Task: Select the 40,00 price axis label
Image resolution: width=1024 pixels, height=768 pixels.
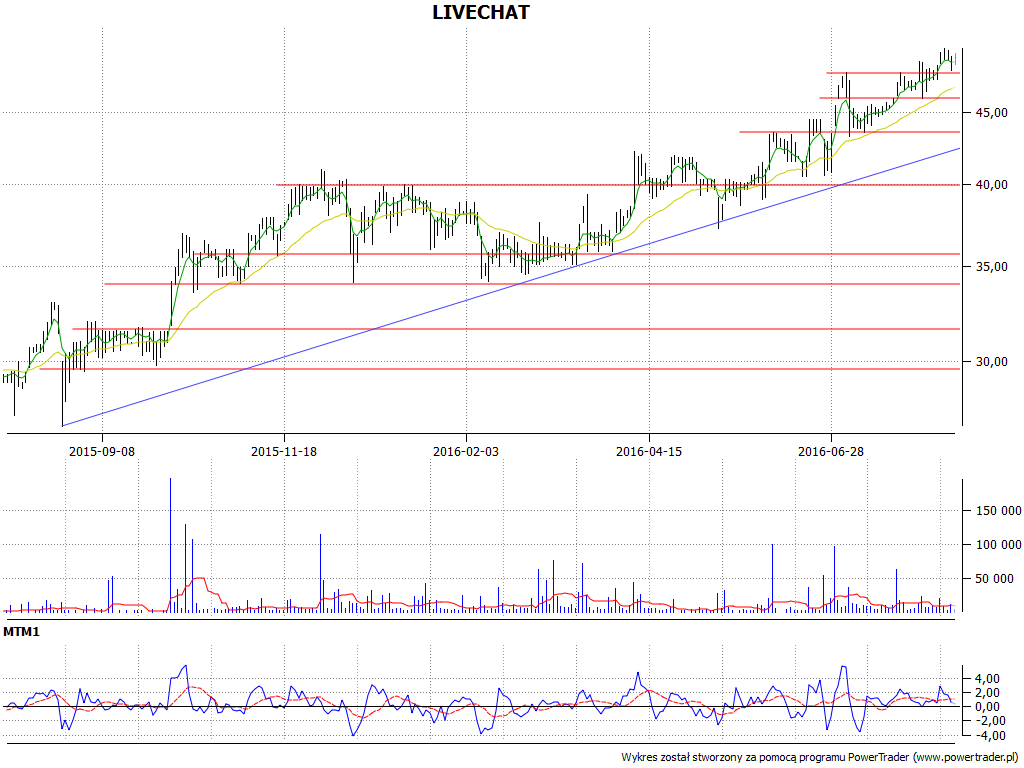Action: pyautogui.click(x=991, y=185)
